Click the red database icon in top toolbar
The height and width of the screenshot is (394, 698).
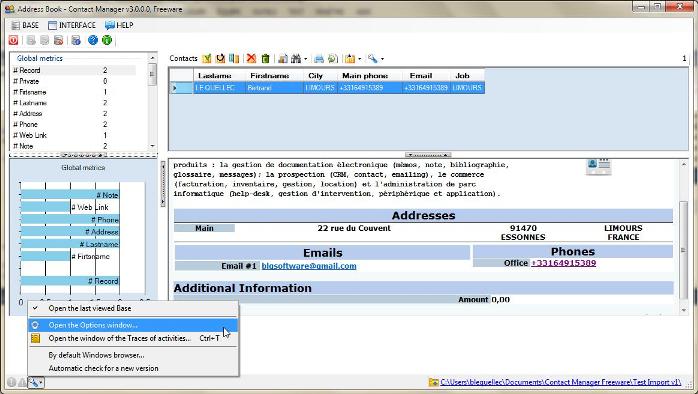point(58,41)
